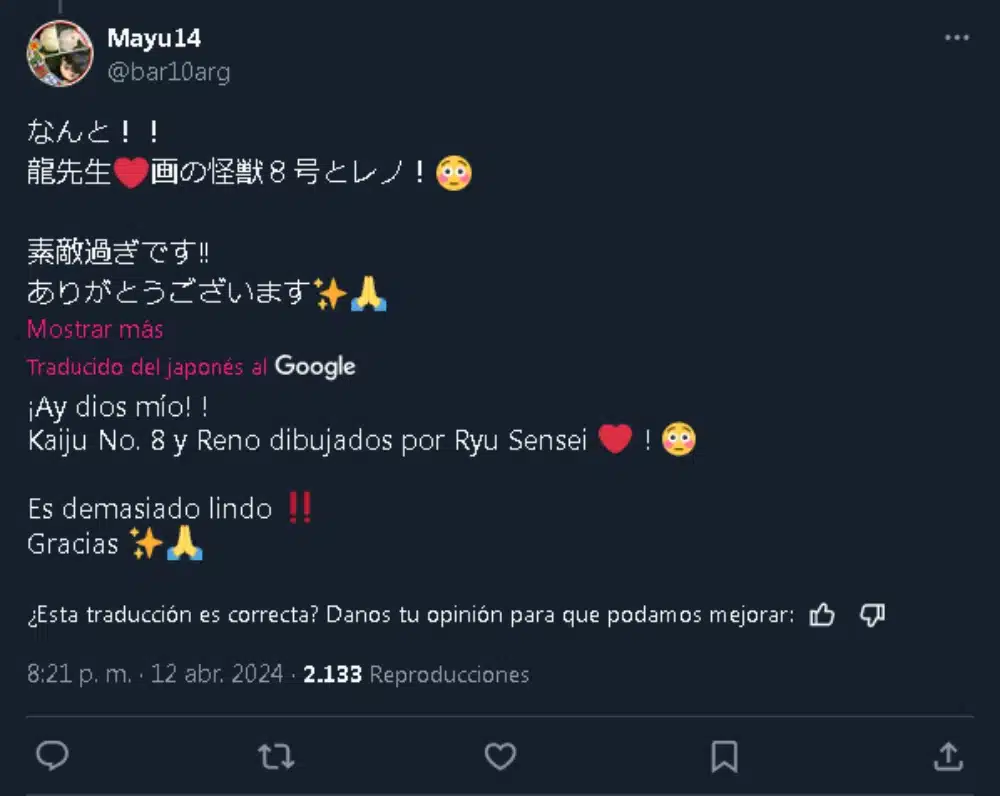
Task: Open the share post options
Action: pyautogui.click(x=948, y=756)
